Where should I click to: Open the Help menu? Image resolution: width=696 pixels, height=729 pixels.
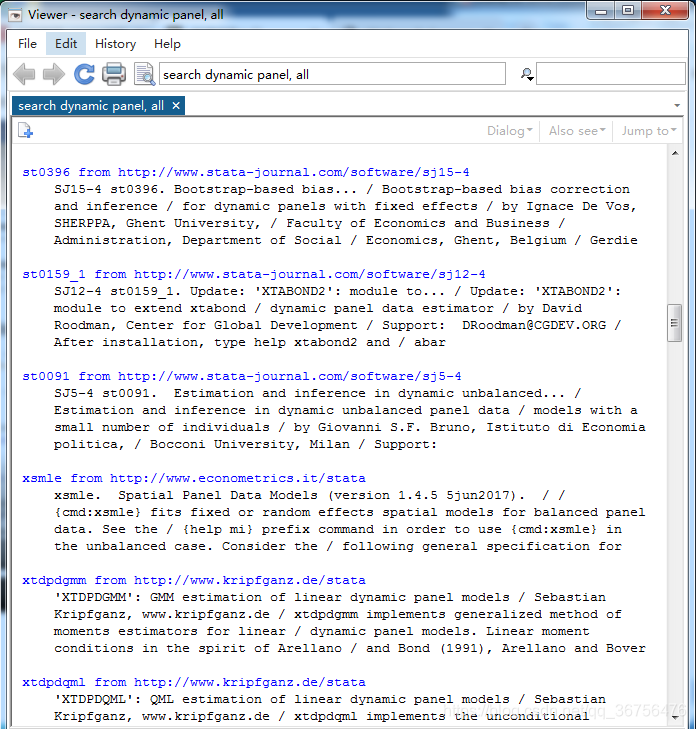(167, 44)
